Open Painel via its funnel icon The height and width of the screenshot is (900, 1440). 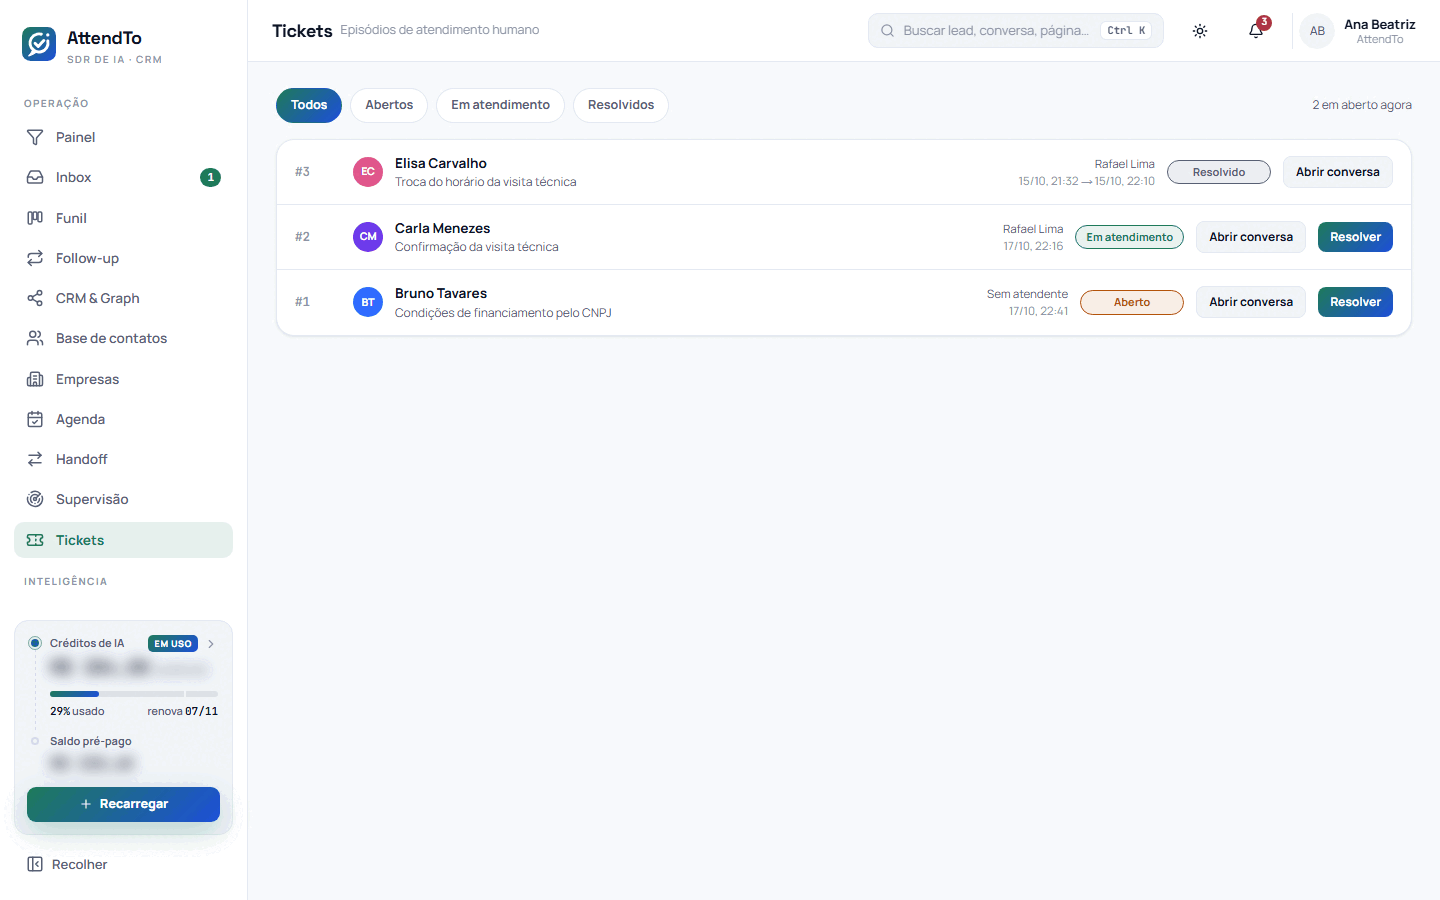tap(35, 137)
